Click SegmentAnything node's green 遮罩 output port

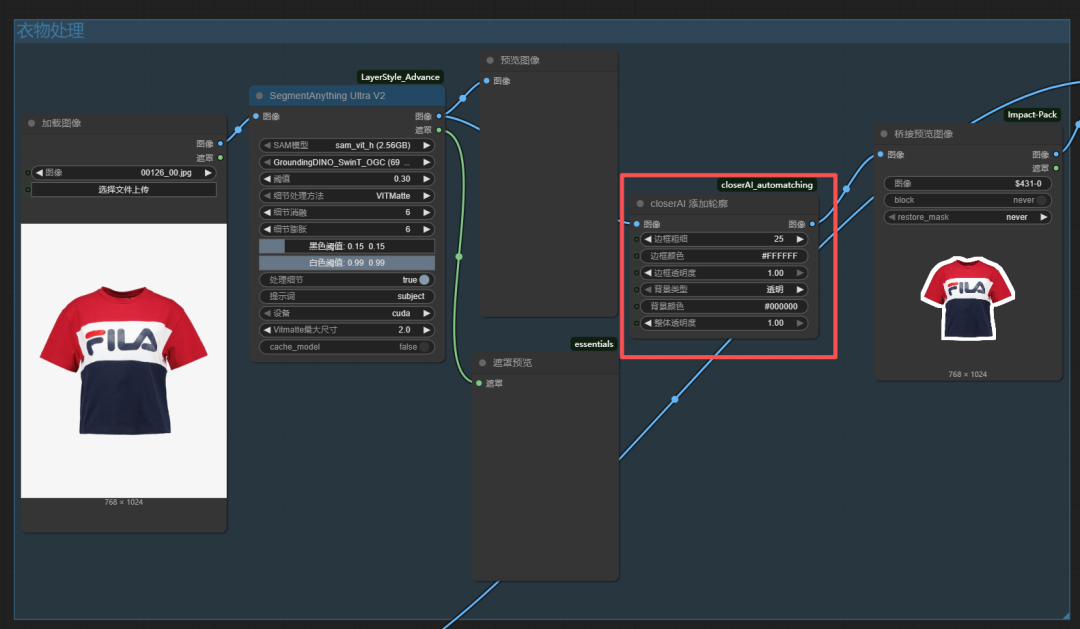click(x=439, y=130)
